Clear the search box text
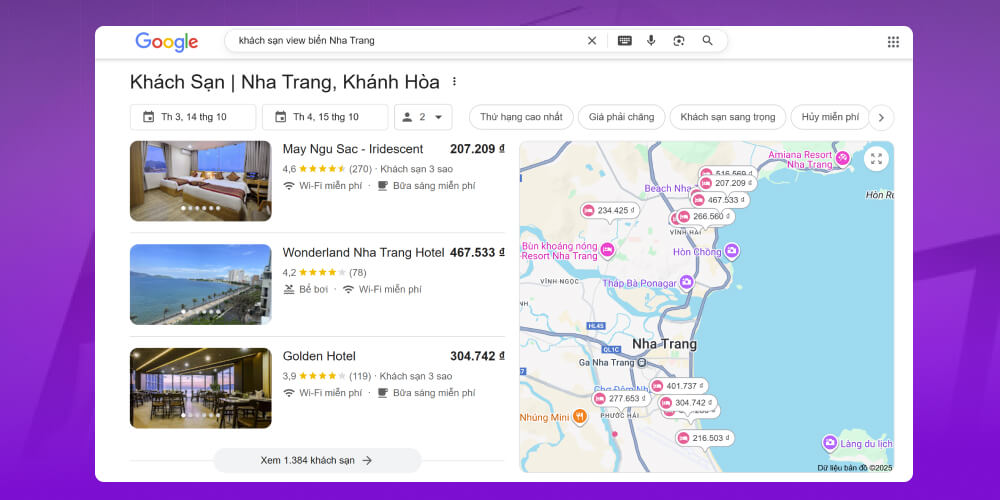Viewport: 1000px width, 500px height. [591, 41]
